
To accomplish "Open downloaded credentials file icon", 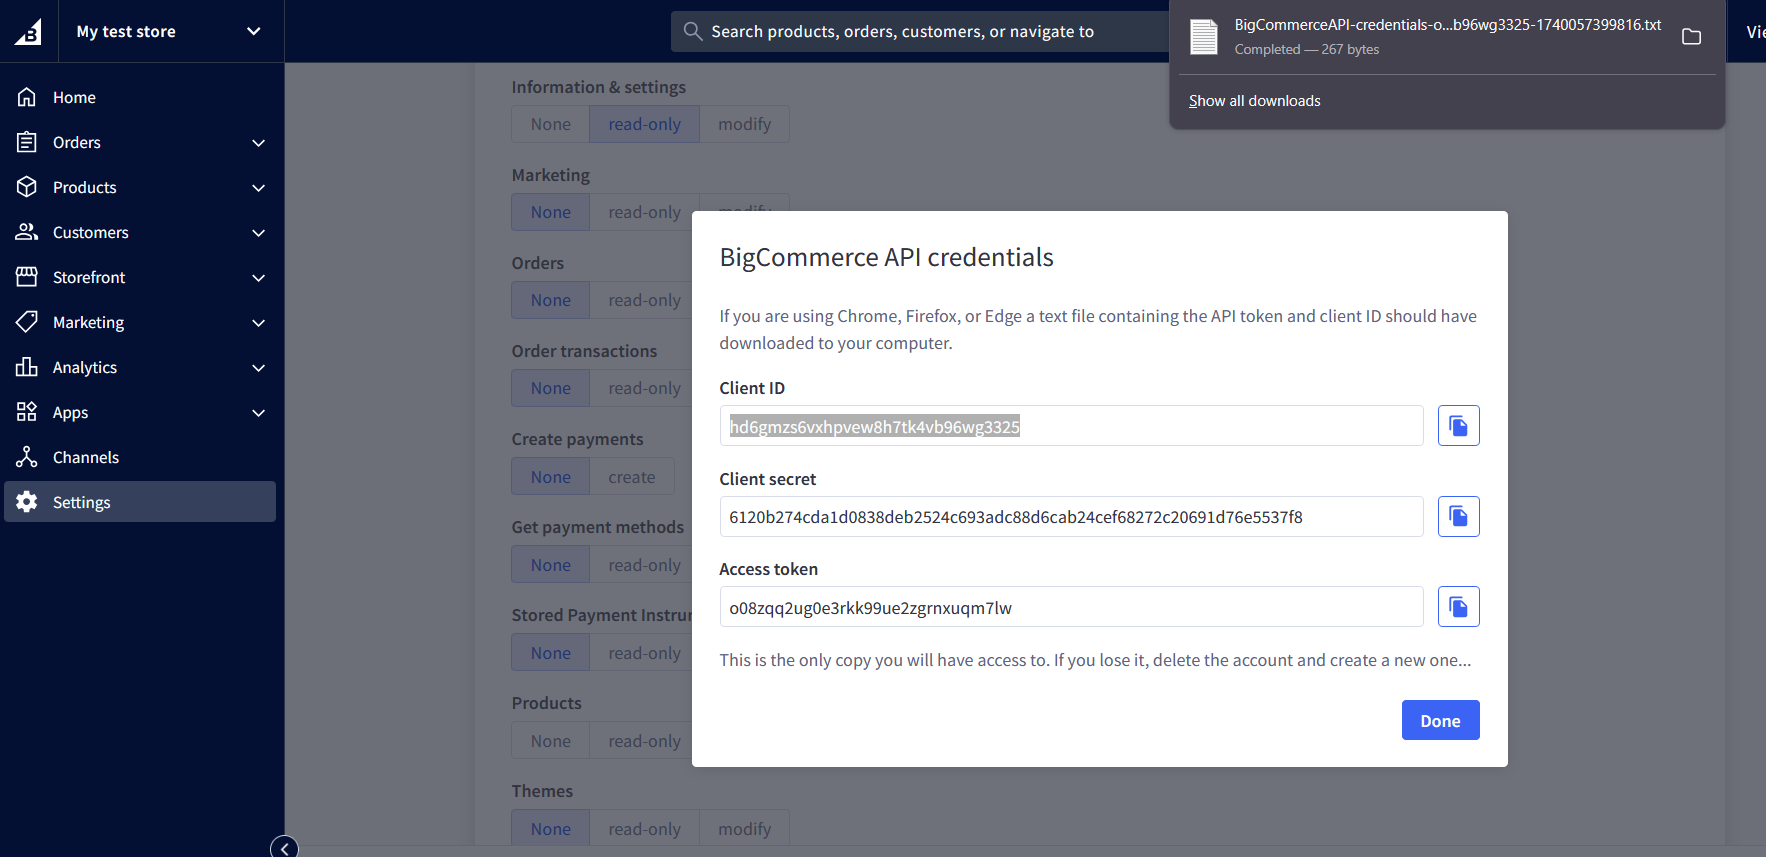I will 1204,37.
